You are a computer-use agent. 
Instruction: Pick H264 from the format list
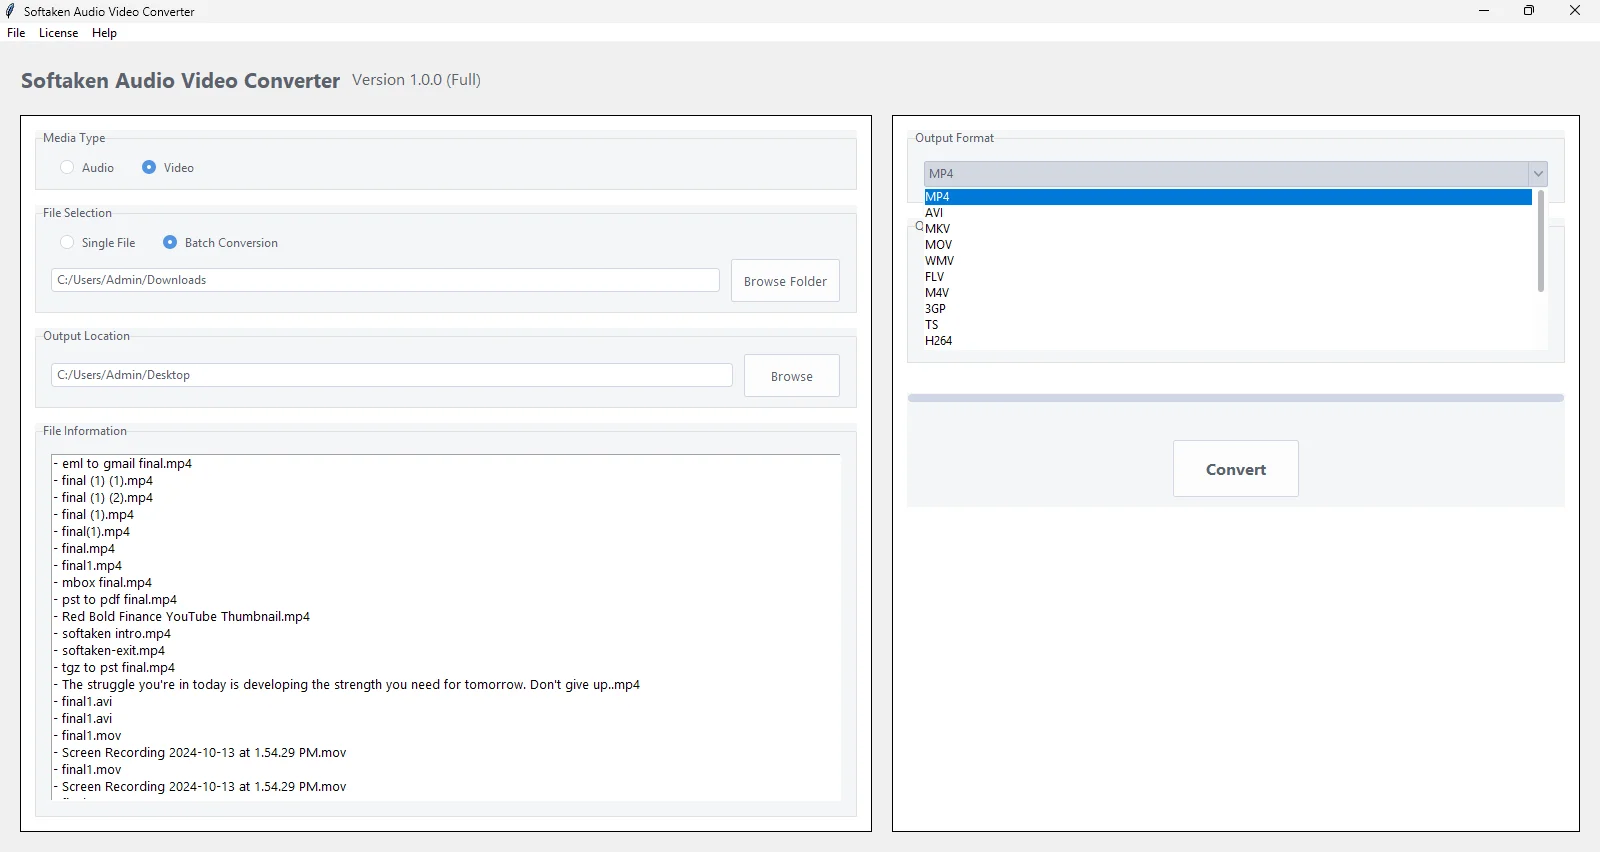(x=938, y=341)
